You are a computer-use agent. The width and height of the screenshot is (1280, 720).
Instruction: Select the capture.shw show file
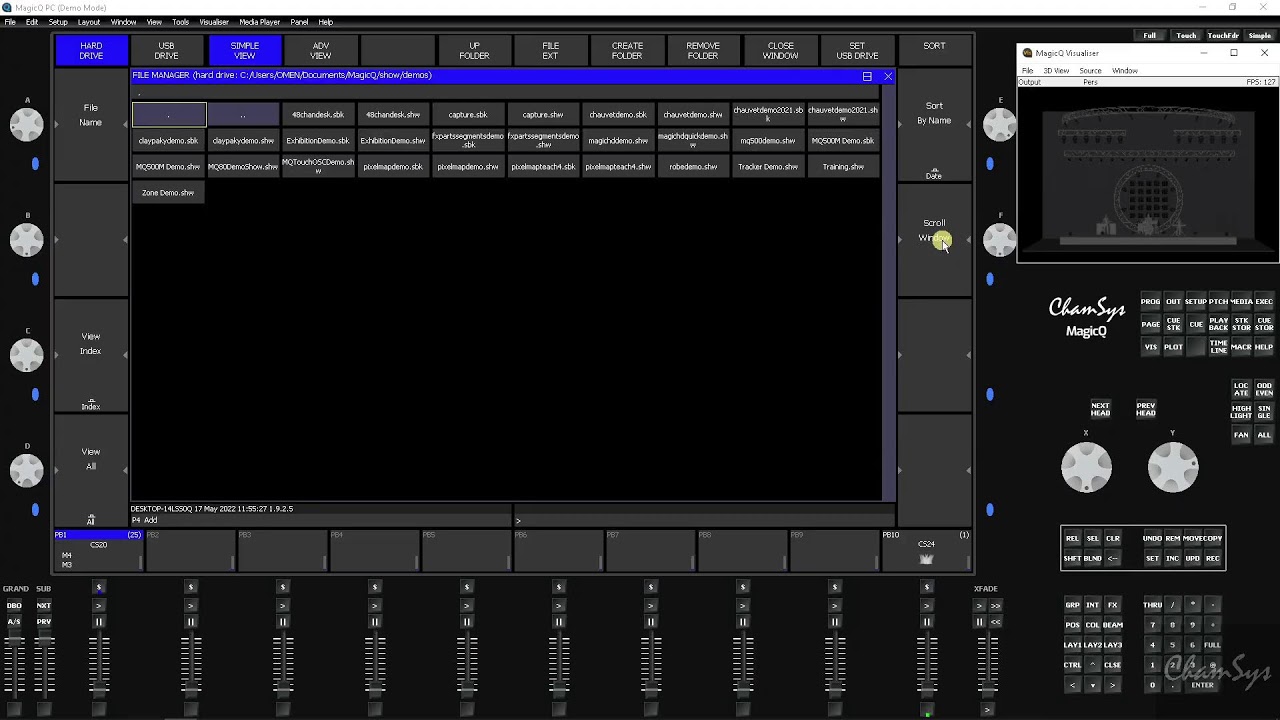click(543, 115)
